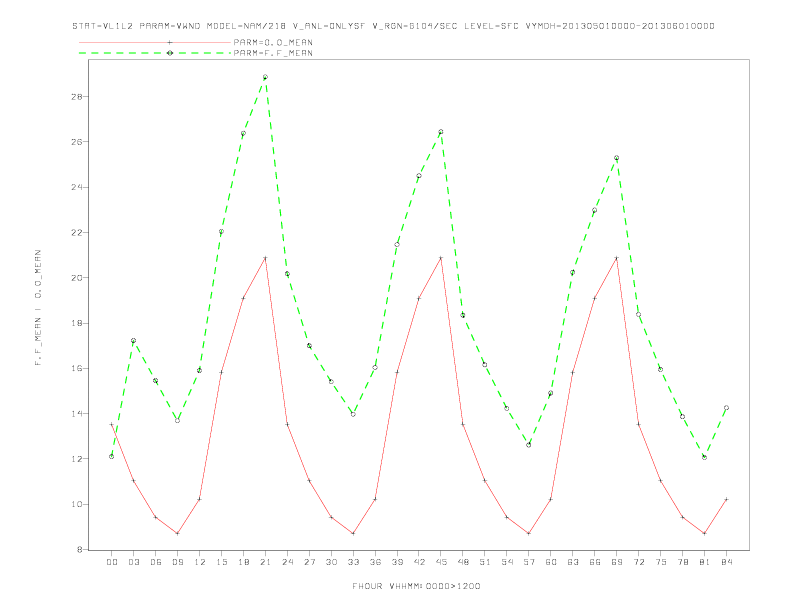Click the red observed marker at hour 33

(x=353, y=533)
